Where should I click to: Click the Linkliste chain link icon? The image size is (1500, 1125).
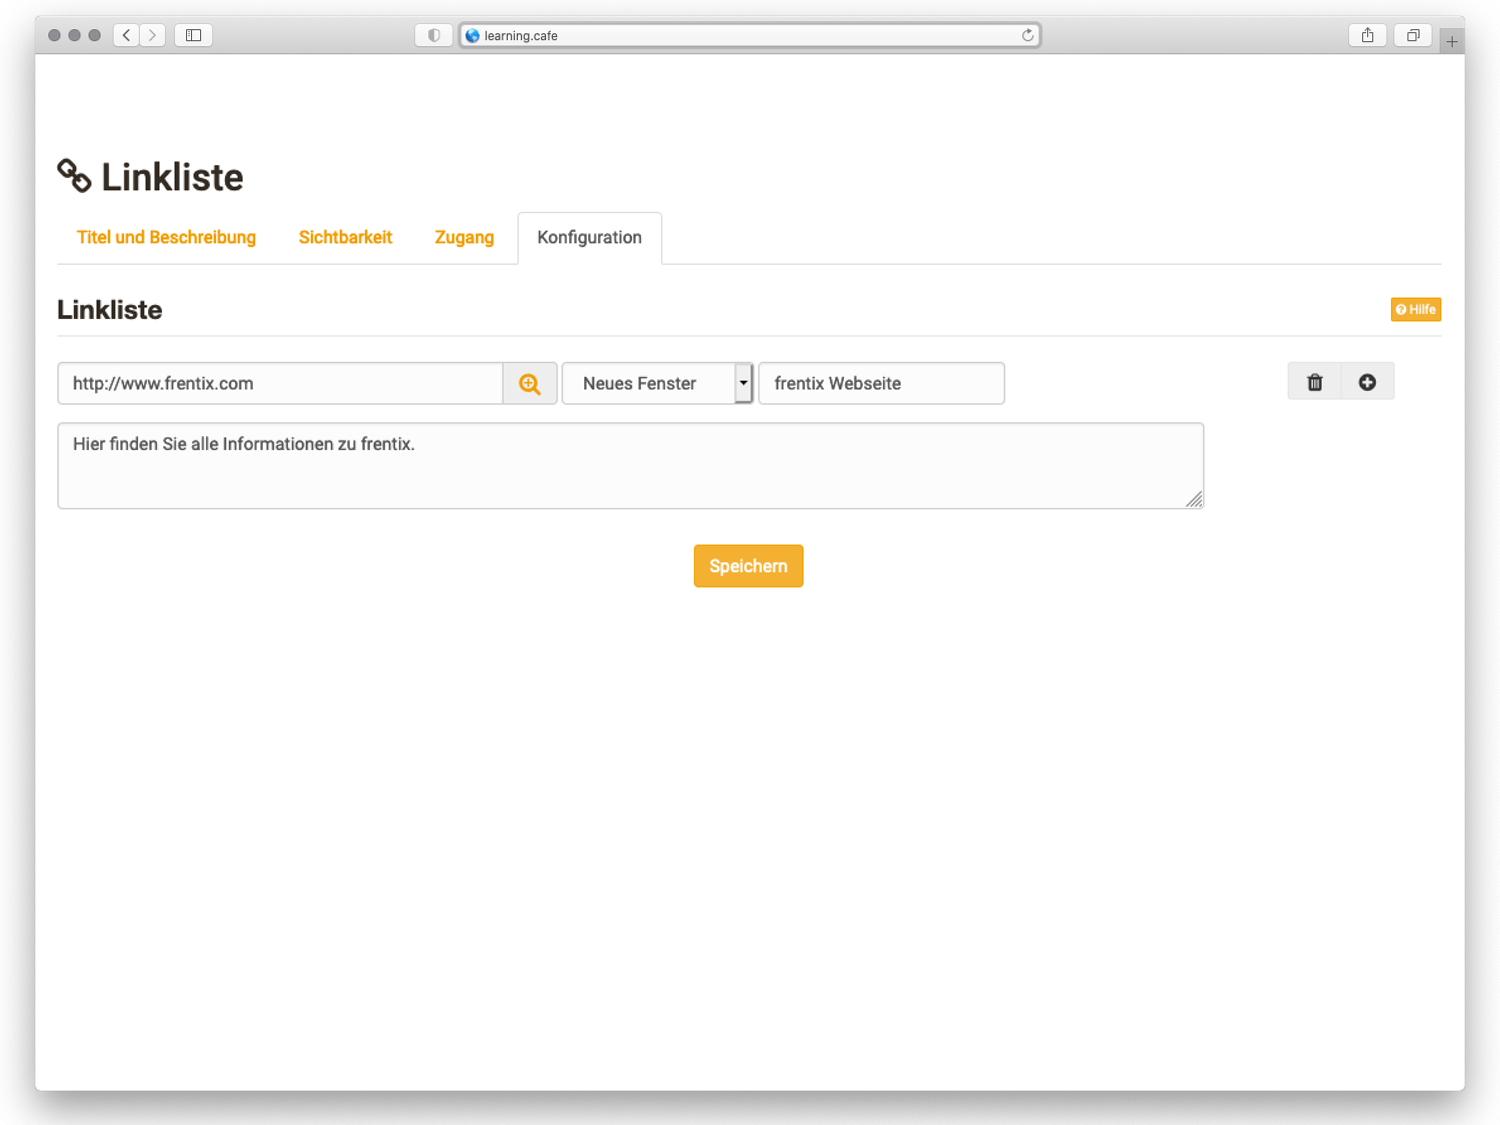[74, 176]
